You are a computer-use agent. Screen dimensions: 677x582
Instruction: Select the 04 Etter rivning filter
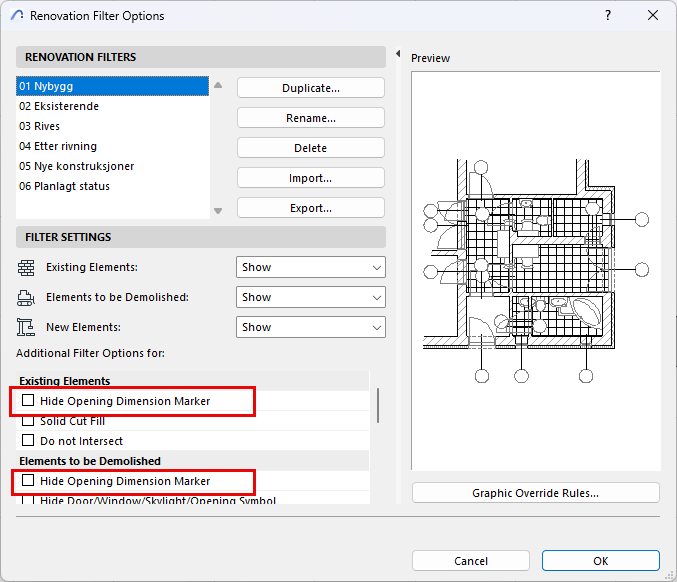point(58,146)
